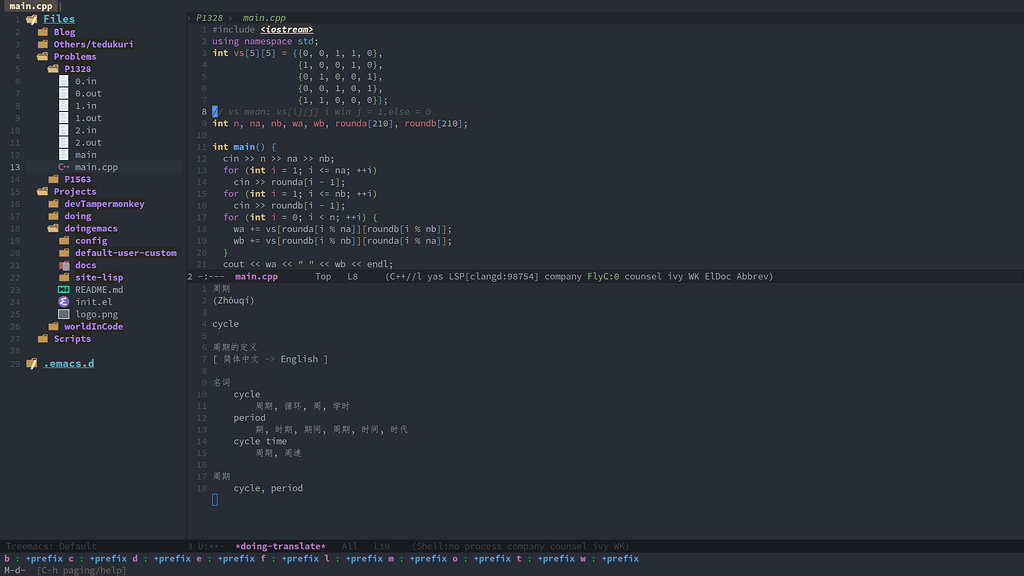1024x576 pixels.
Task: Expand the P1563 folder
Action: [53, 179]
